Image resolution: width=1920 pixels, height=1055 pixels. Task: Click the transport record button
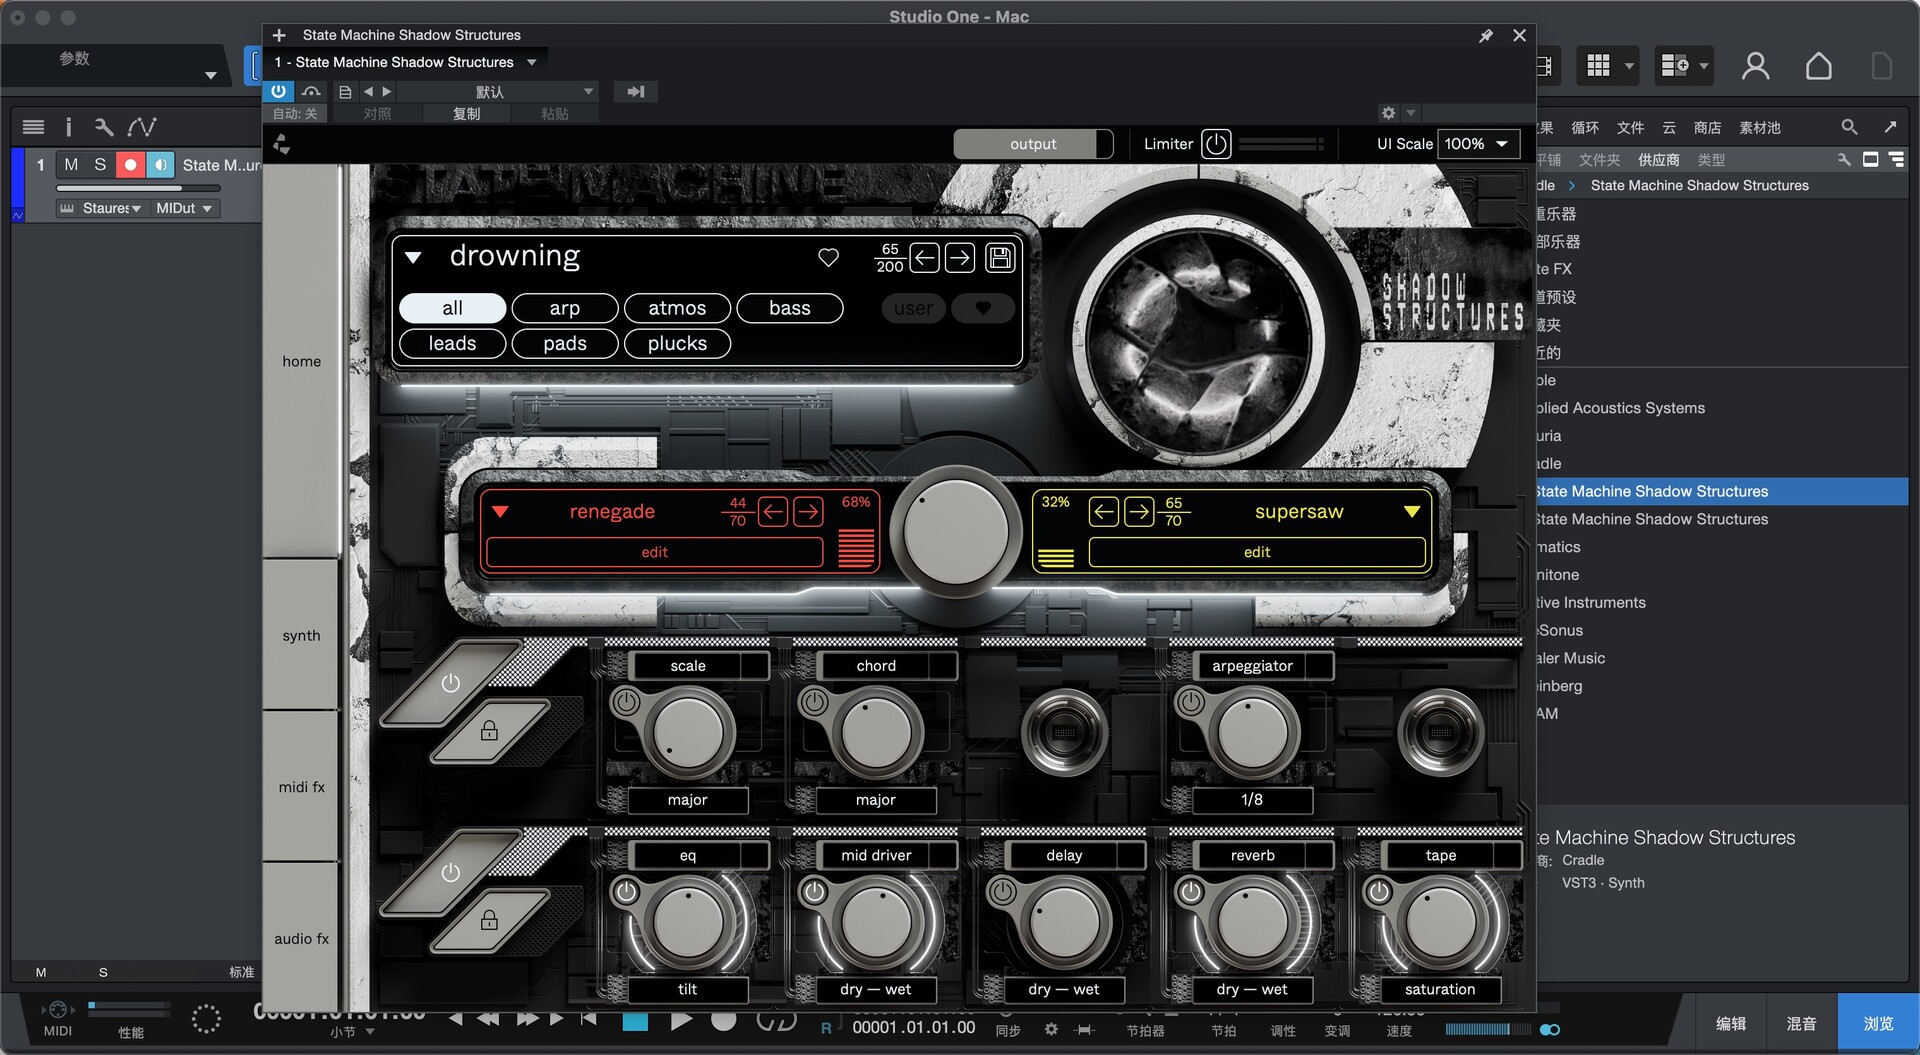pos(724,1021)
